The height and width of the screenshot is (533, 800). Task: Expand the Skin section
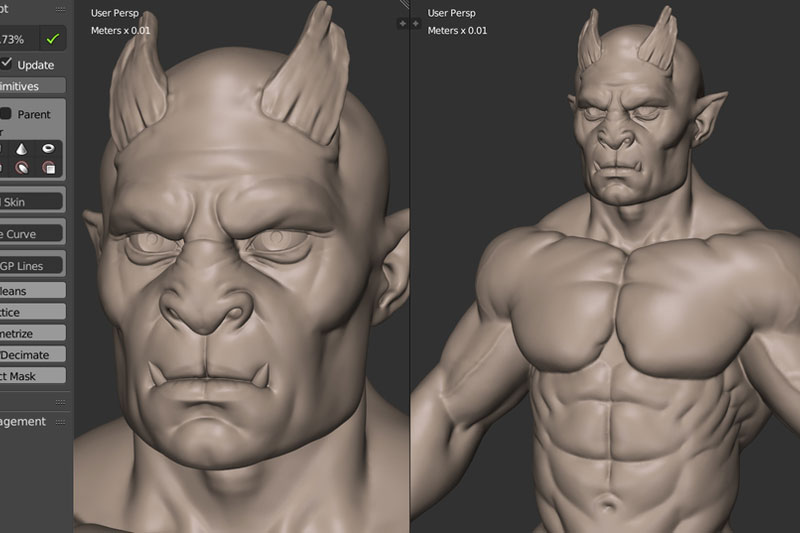pyautogui.click(x=31, y=202)
